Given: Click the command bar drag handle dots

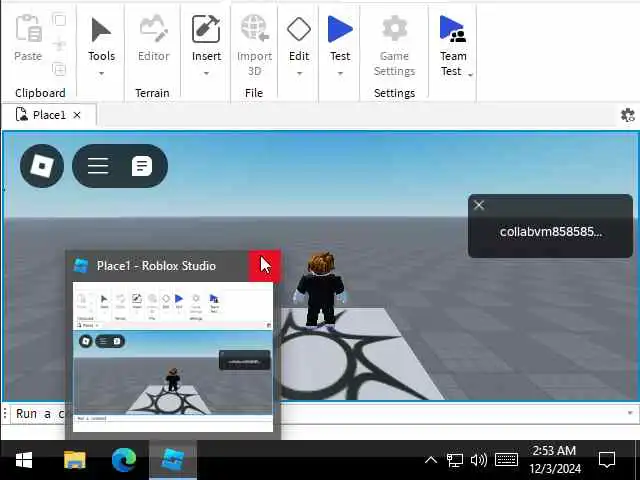Looking at the screenshot, I should [x=5, y=413].
